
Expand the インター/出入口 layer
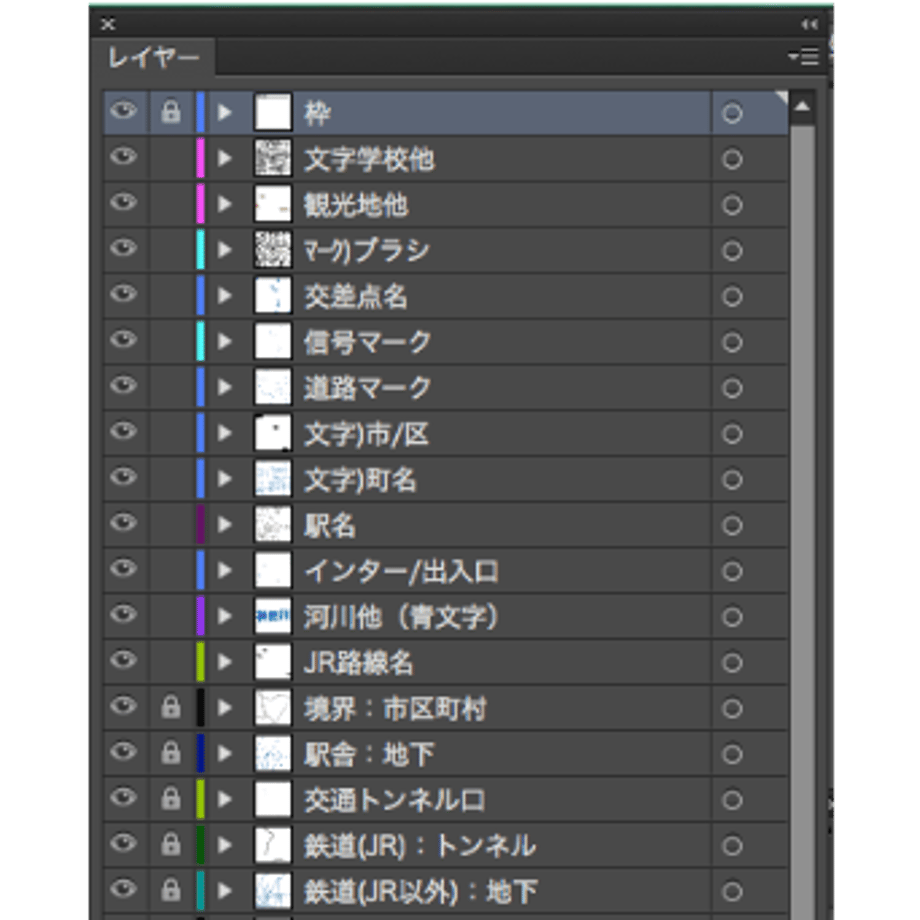click(225, 570)
